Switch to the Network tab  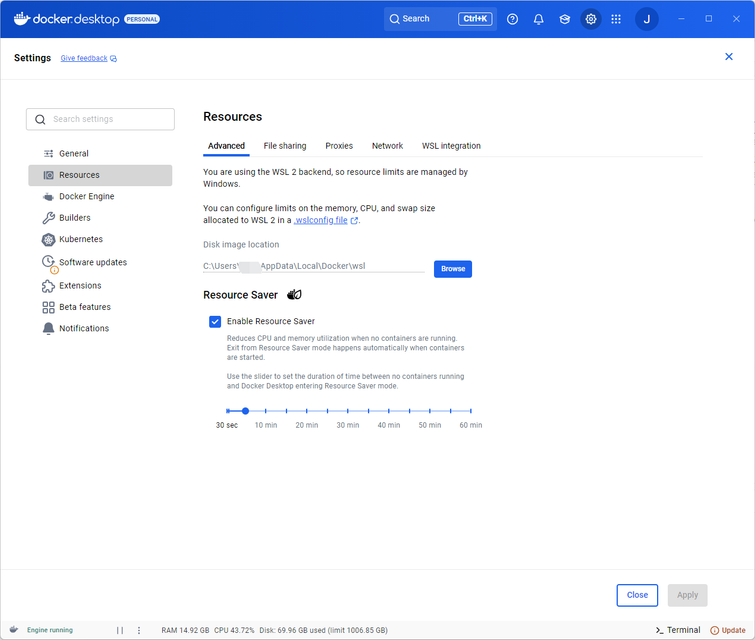coord(387,146)
